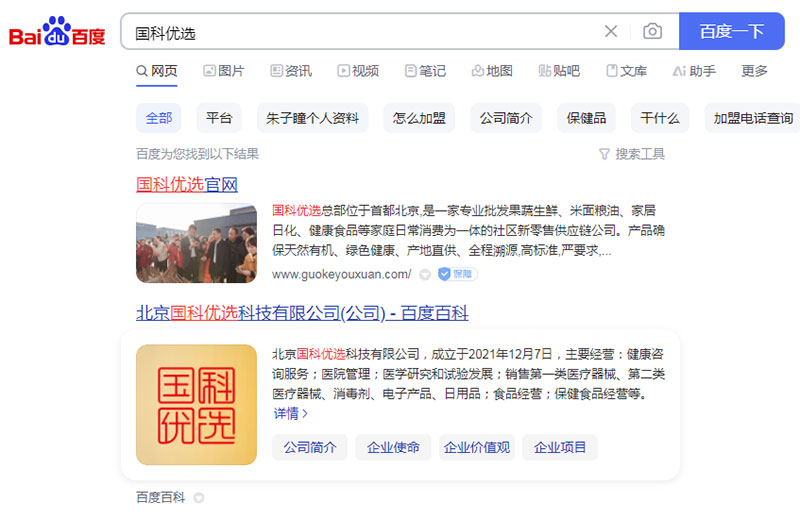Clear the search box with X icon
This screenshot has width=800, height=519.
point(611,31)
